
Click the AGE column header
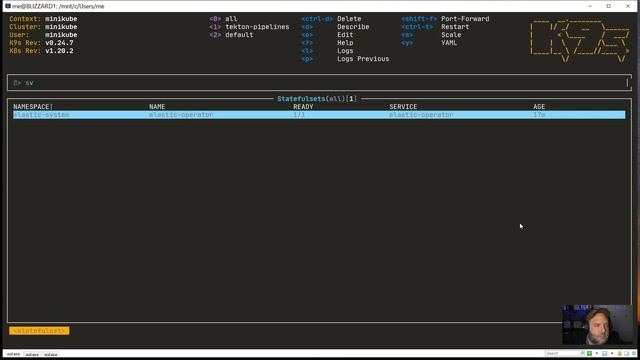point(539,107)
